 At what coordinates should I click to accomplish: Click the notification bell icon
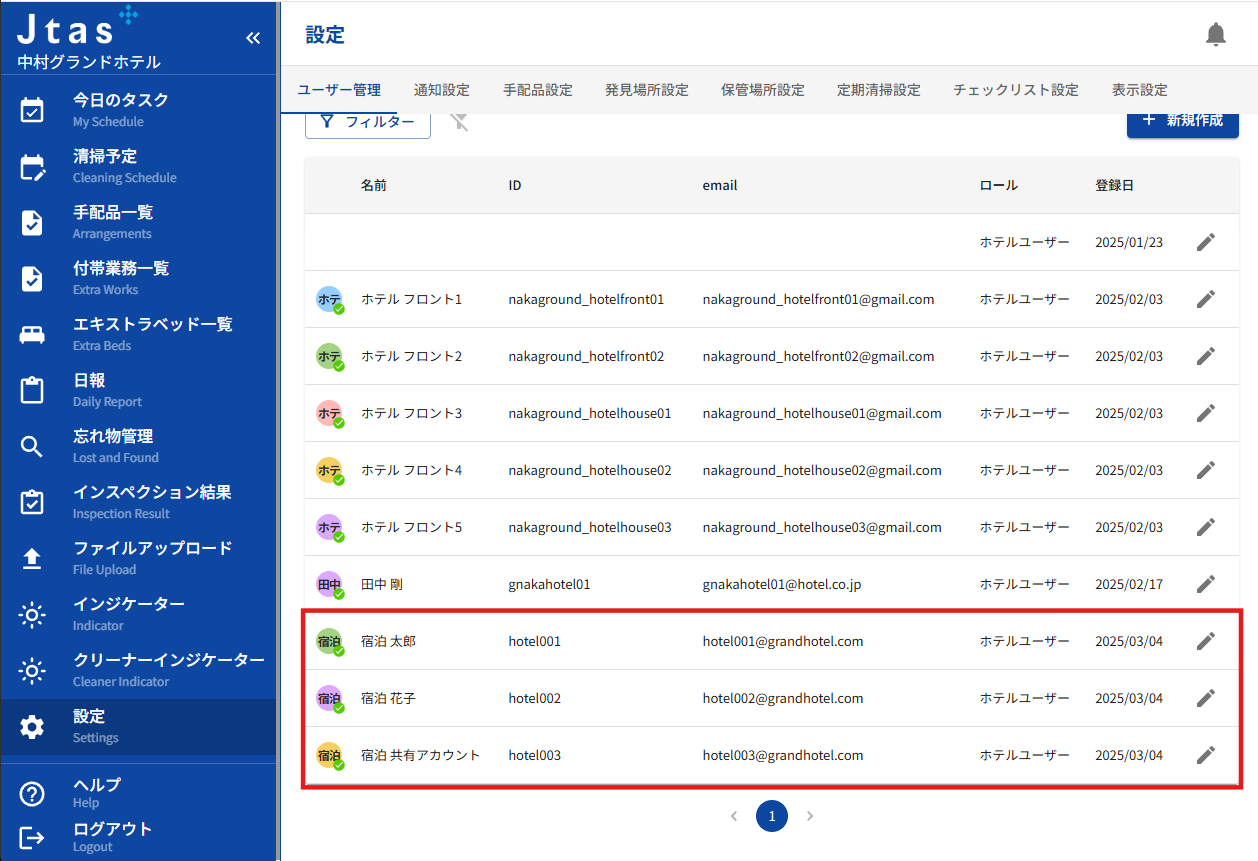[x=1215, y=35]
